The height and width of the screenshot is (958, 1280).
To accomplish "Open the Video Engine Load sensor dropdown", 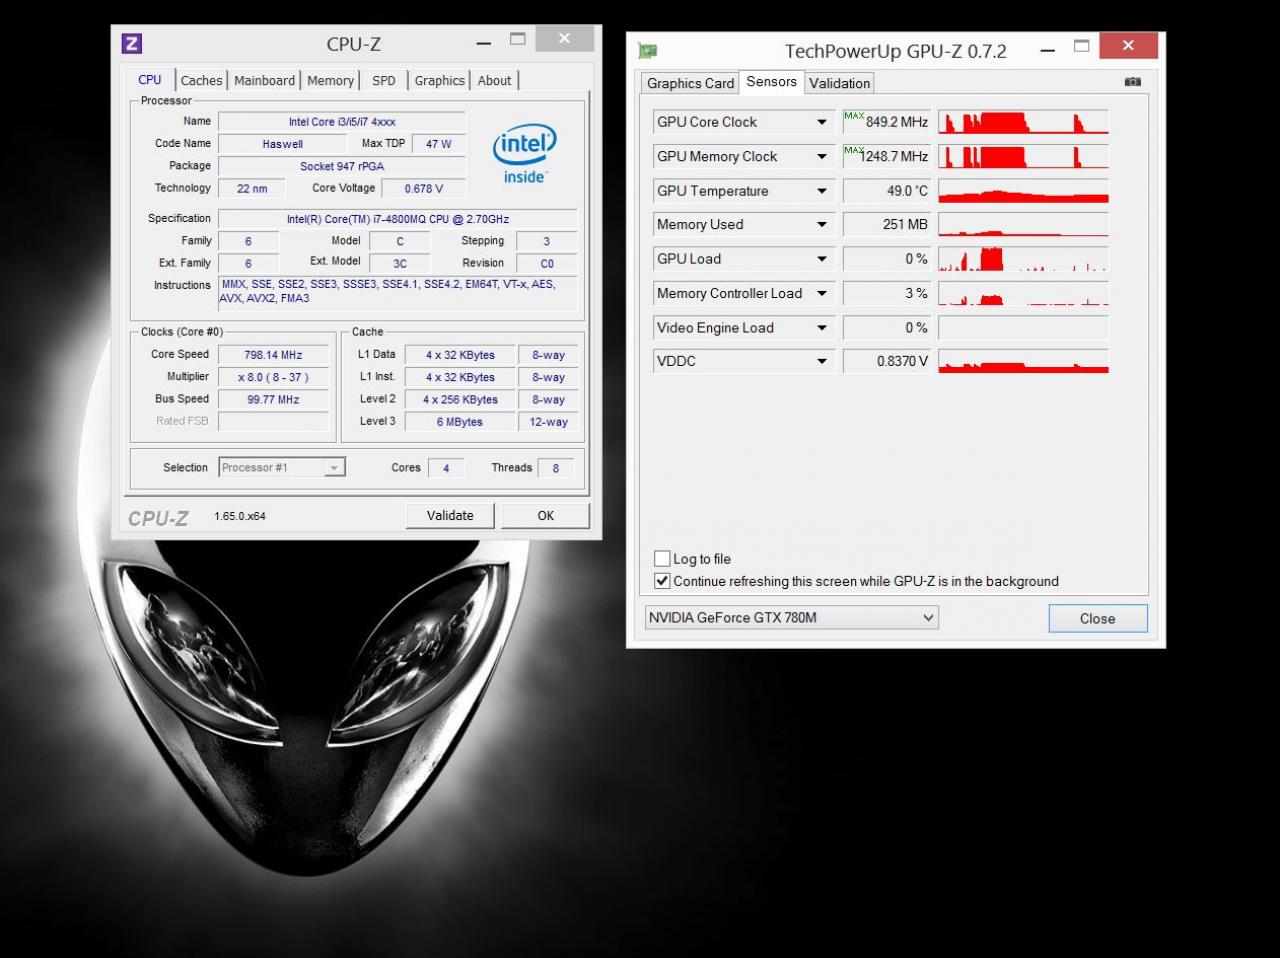I will [x=822, y=328].
